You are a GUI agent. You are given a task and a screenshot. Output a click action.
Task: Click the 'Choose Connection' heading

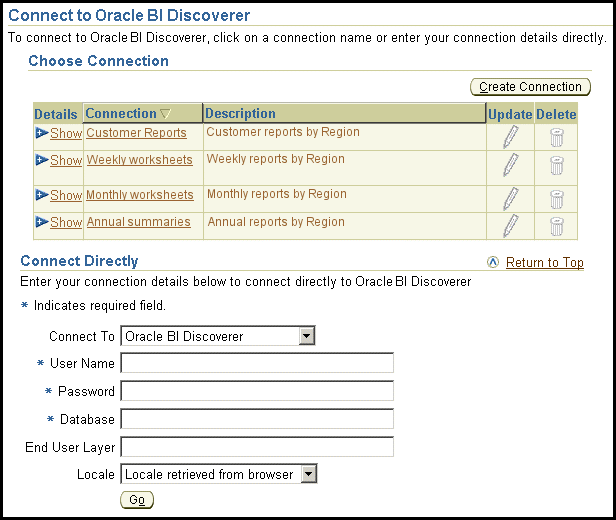[x=99, y=61]
